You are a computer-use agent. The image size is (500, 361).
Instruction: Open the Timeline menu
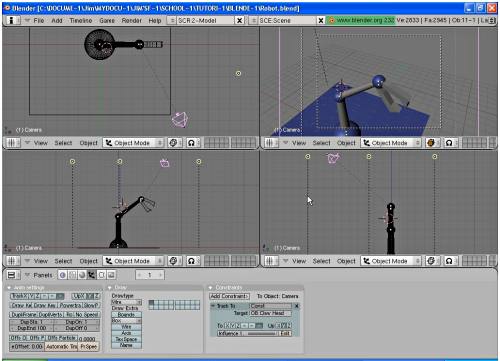click(x=81, y=21)
